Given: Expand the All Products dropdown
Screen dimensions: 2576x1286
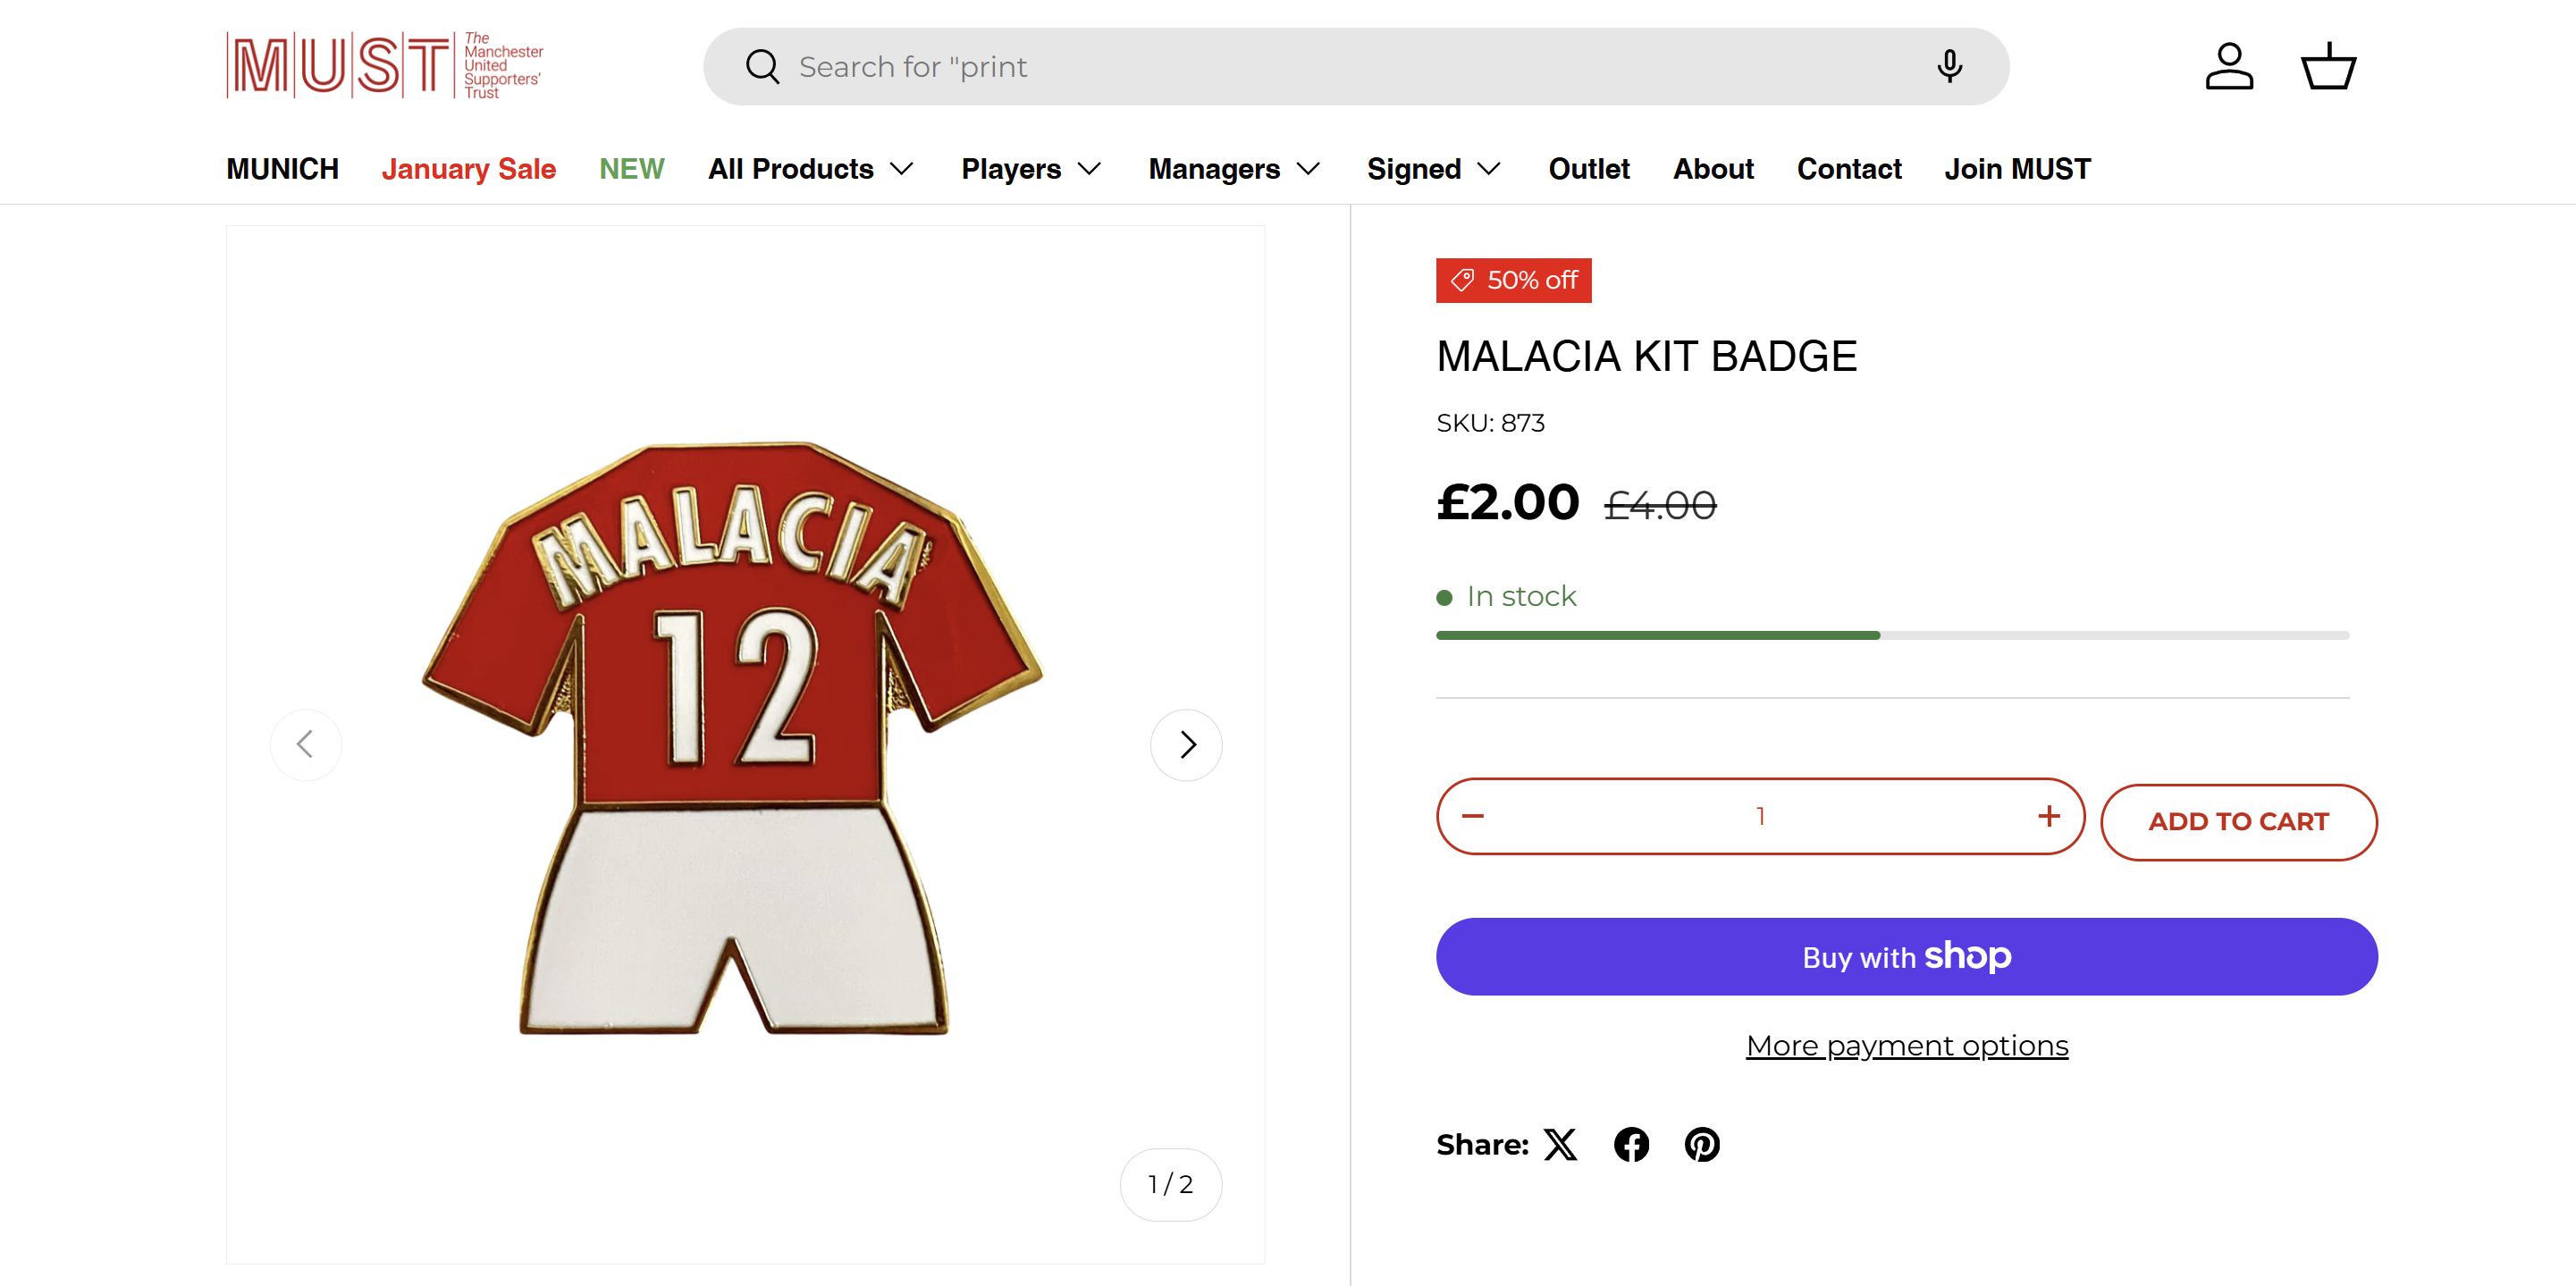Looking at the screenshot, I should coord(811,169).
